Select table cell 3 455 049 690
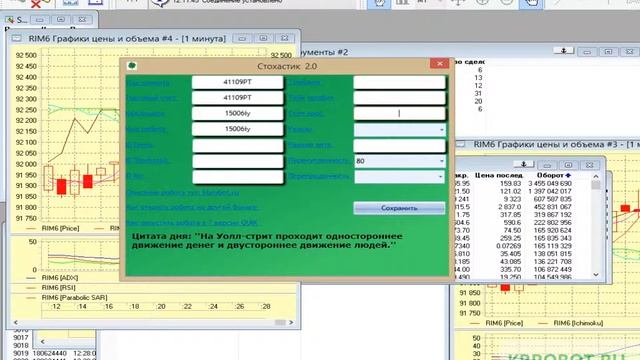640x360 pixels. point(550,184)
